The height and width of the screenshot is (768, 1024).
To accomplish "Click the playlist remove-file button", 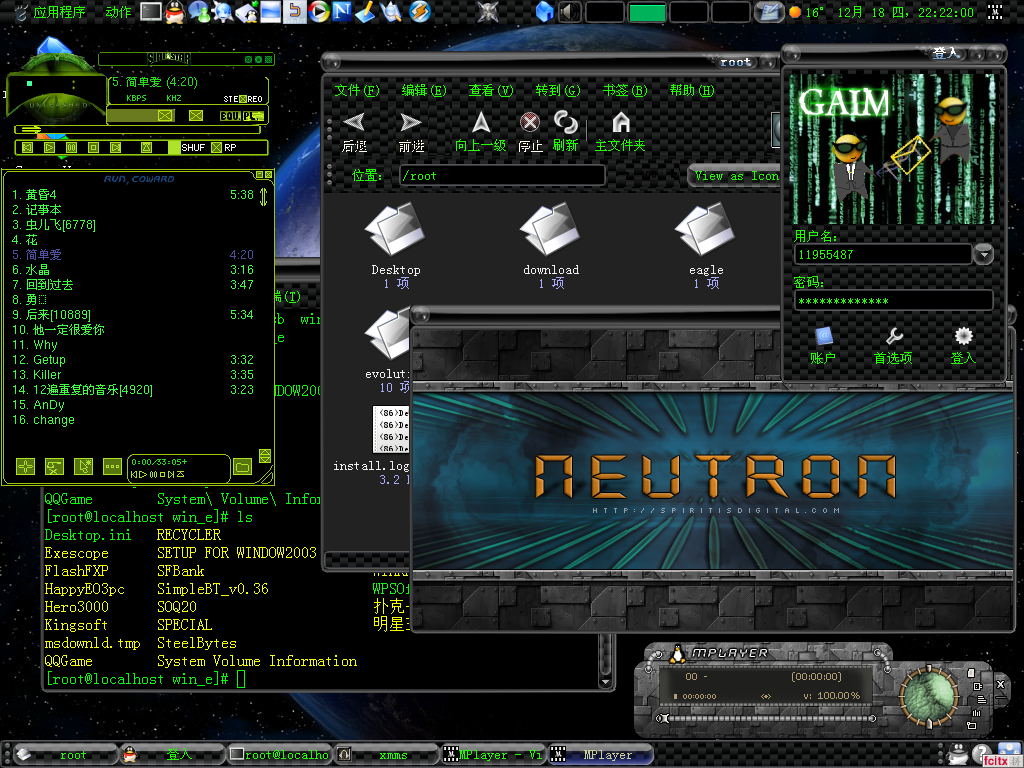I will coord(54,466).
